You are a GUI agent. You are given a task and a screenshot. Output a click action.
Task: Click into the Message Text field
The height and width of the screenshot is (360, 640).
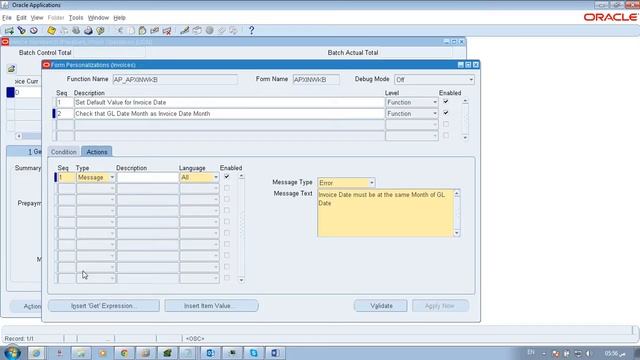(385, 213)
